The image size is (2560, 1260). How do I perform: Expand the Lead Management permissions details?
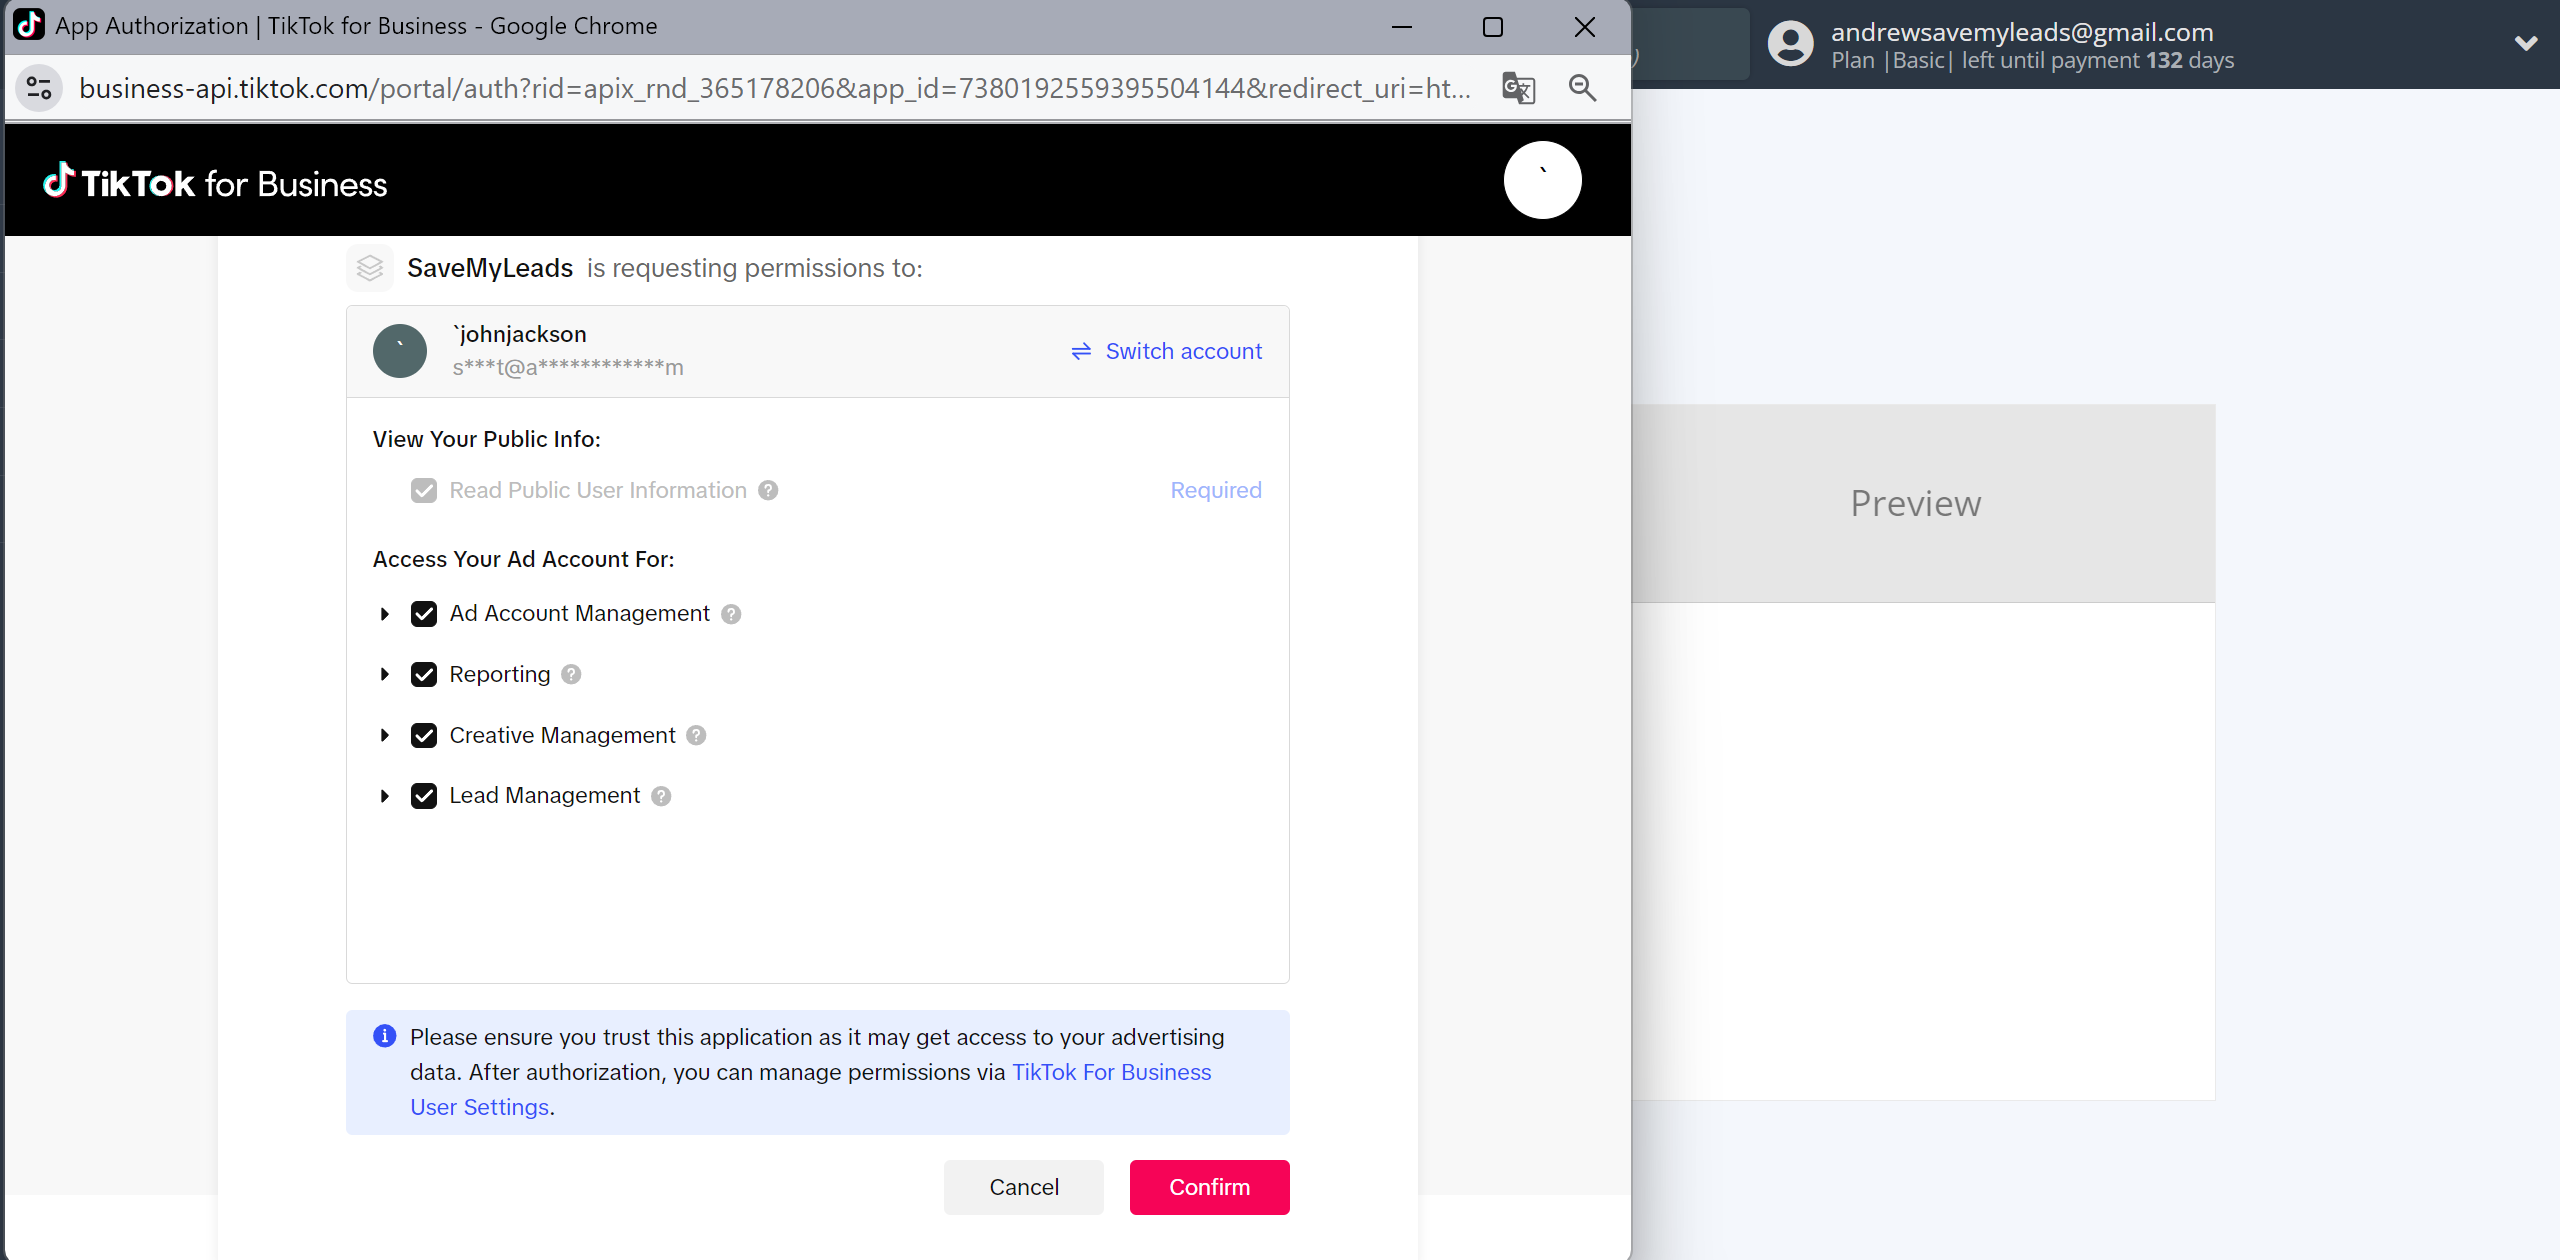380,795
